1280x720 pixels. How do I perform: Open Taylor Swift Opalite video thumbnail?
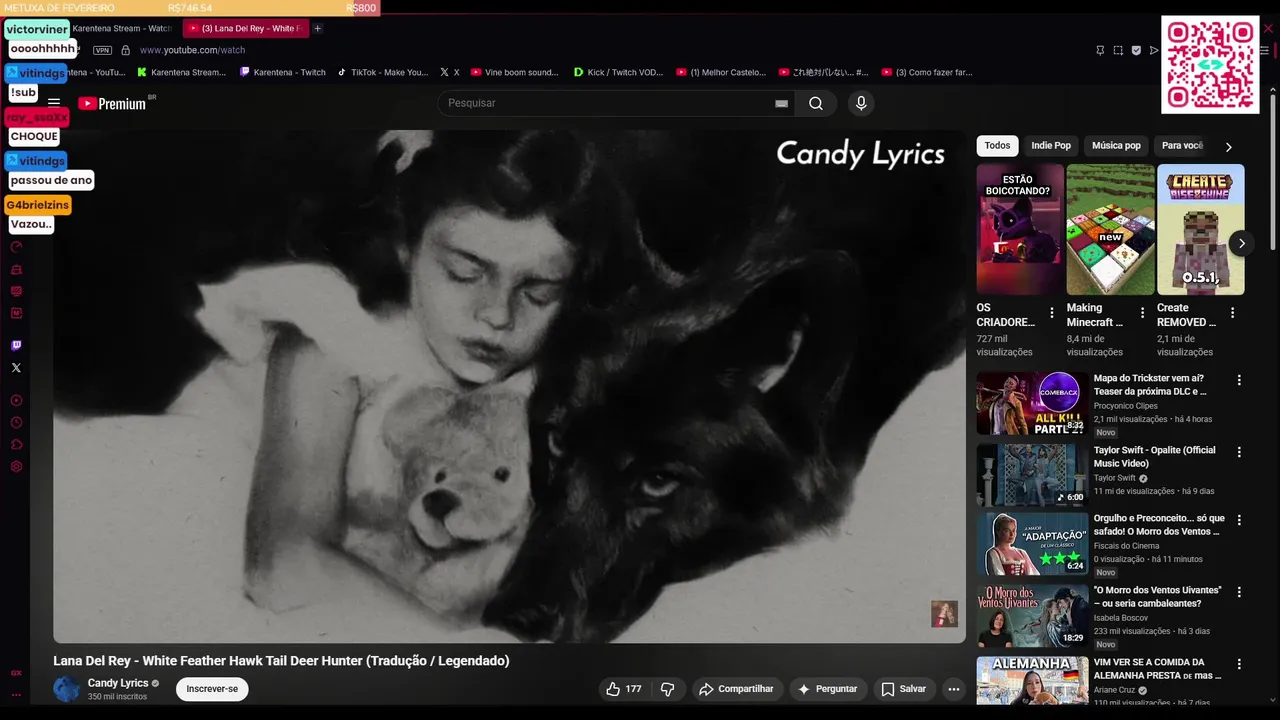(1032, 475)
